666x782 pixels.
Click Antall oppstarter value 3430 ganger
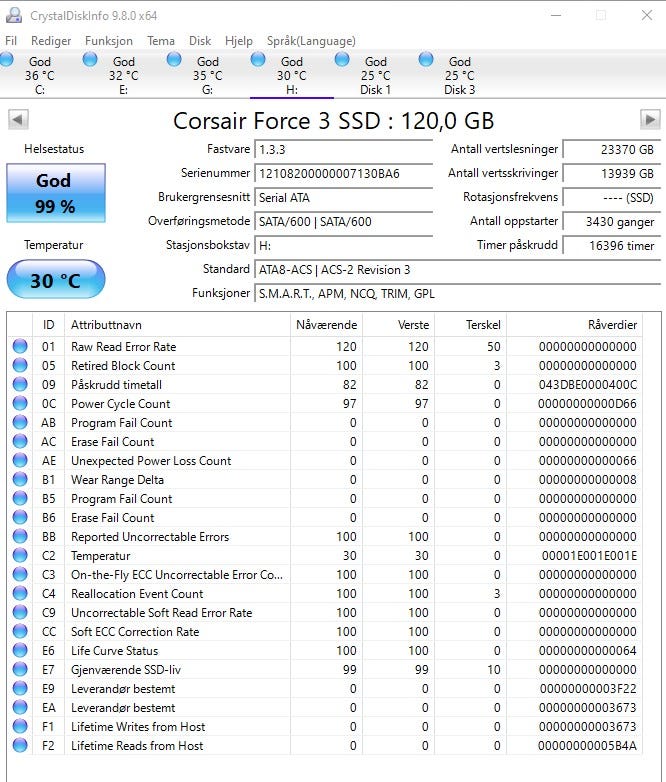click(612, 221)
